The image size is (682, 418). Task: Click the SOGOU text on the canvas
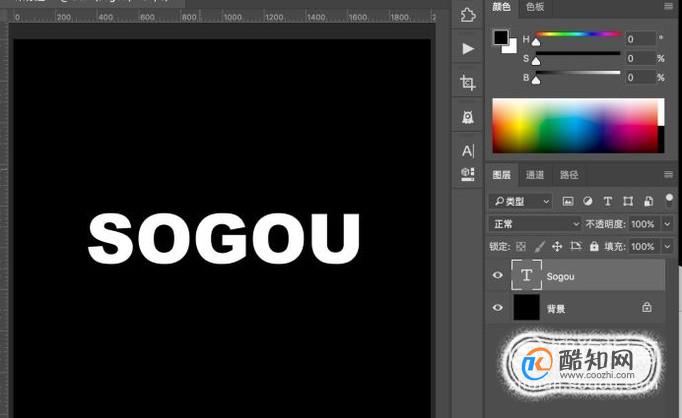pos(224,238)
